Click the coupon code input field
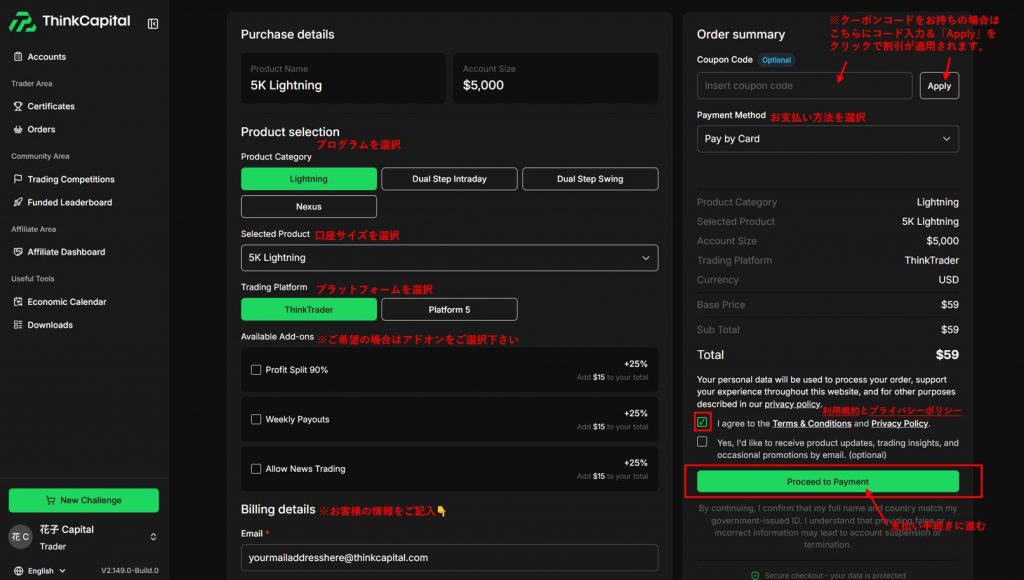Image resolution: width=1024 pixels, height=580 pixels. (804, 86)
